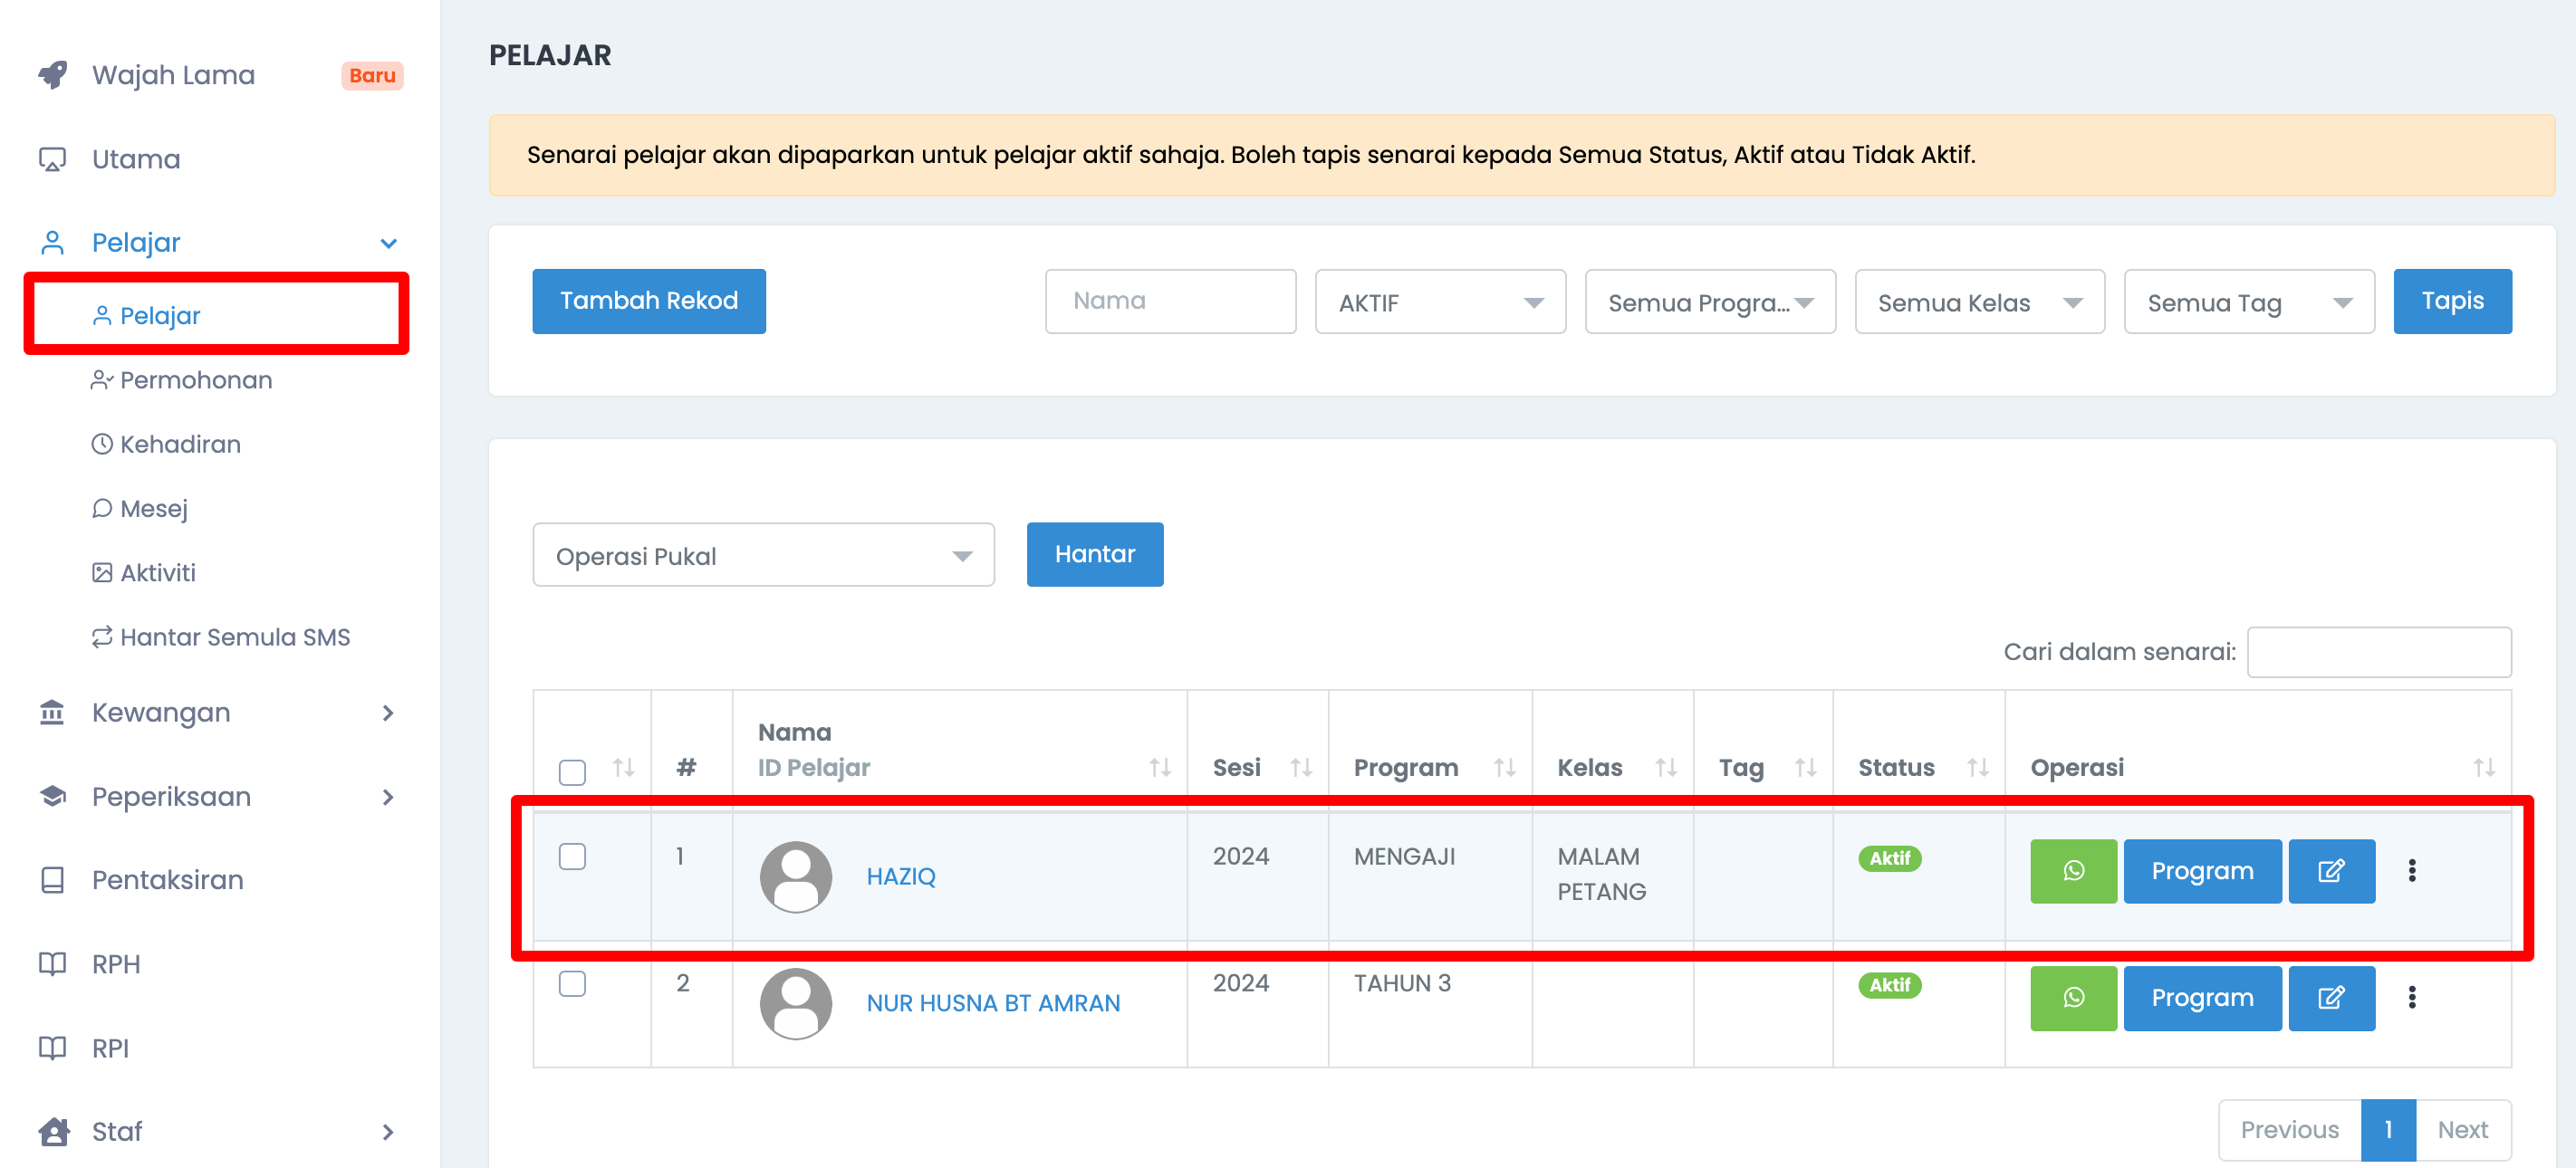Click the Previous pagination button
This screenshot has height=1168, width=2576.
2290,1130
